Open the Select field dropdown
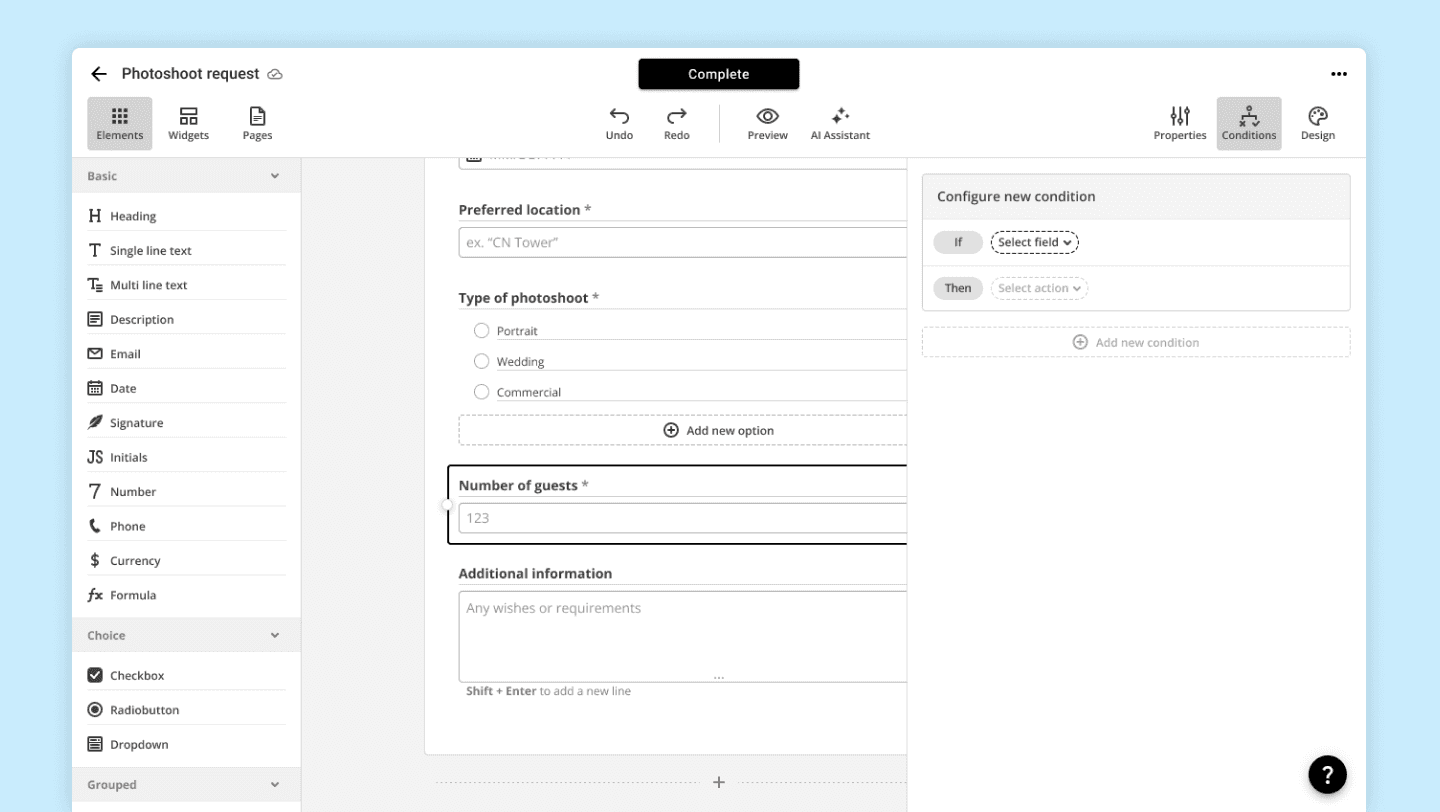The height and width of the screenshot is (812, 1440). click(1034, 242)
